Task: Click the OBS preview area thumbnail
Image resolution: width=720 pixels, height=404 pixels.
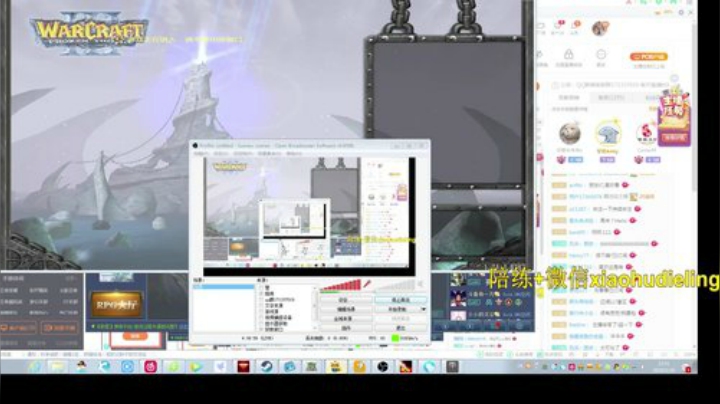Action: pyautogui.click(x=310, y=216)
